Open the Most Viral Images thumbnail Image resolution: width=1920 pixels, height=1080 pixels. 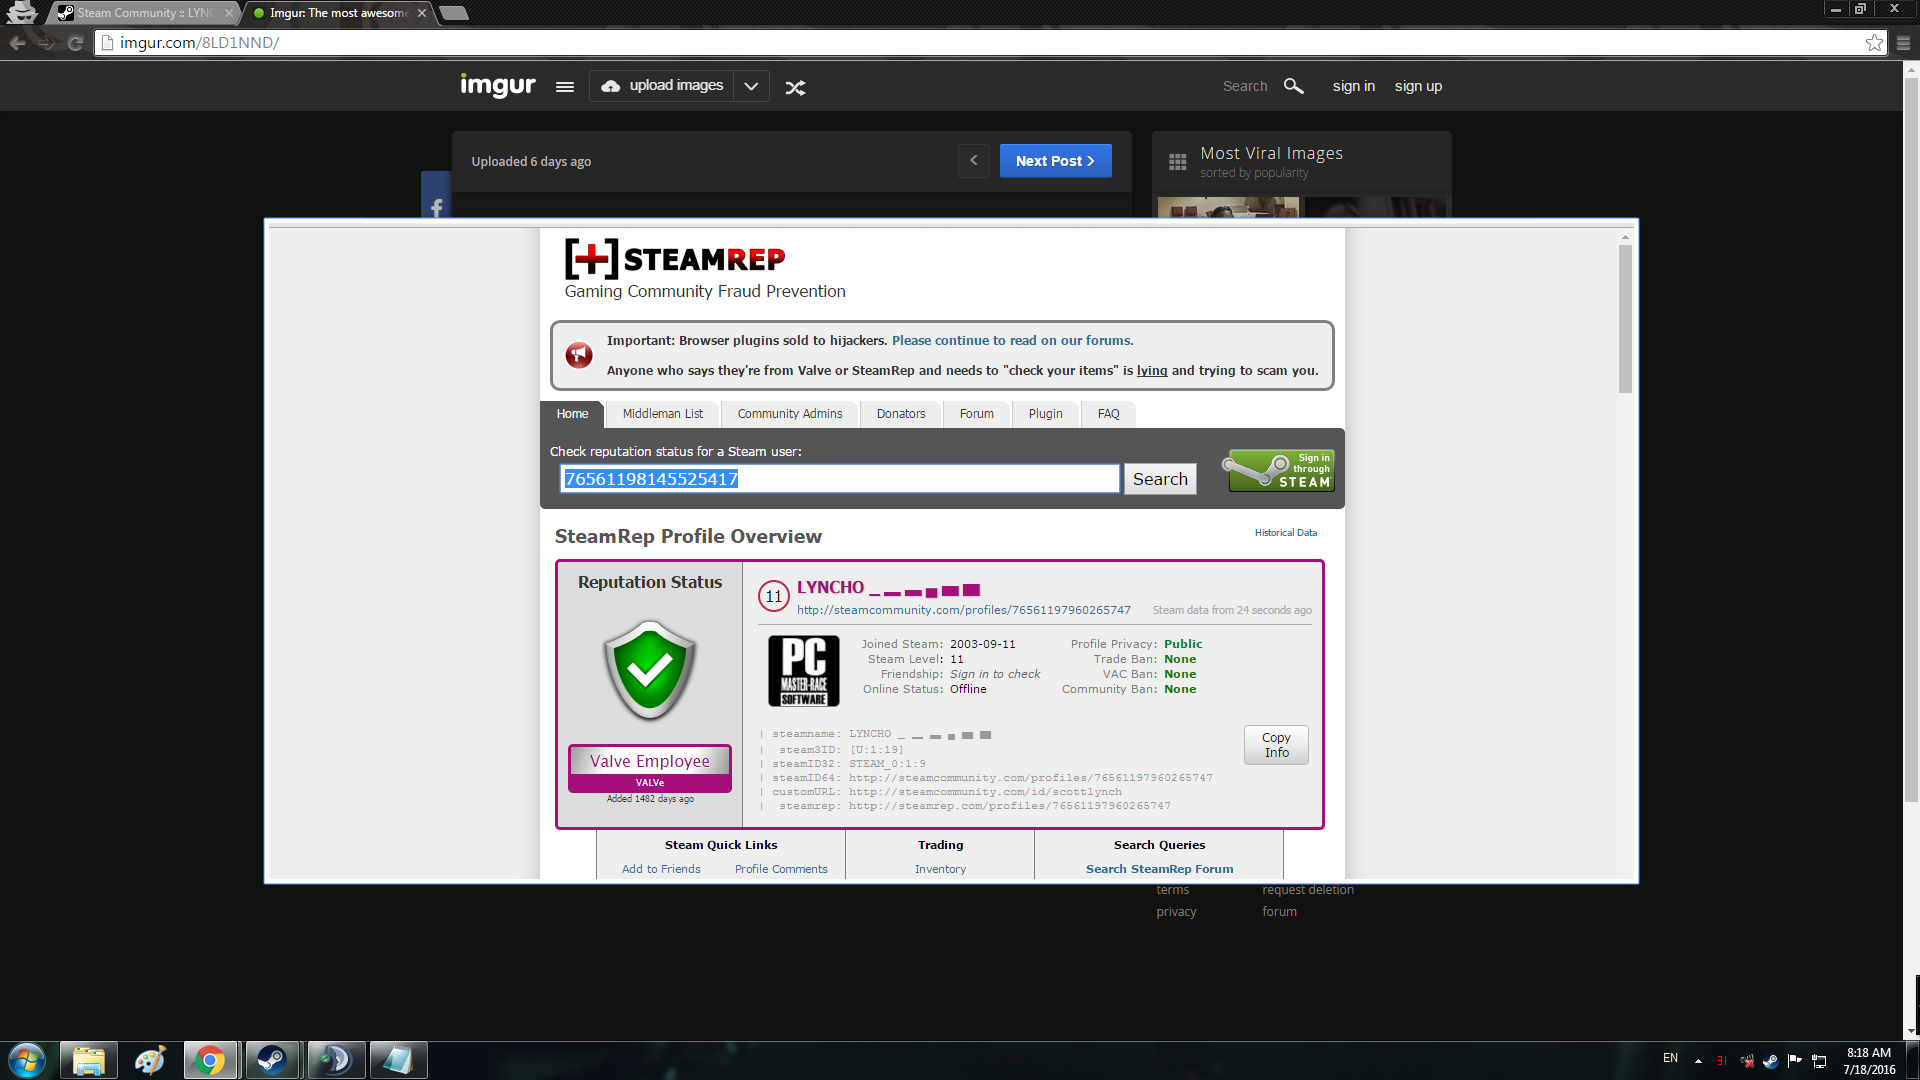tap(1228, 207)
